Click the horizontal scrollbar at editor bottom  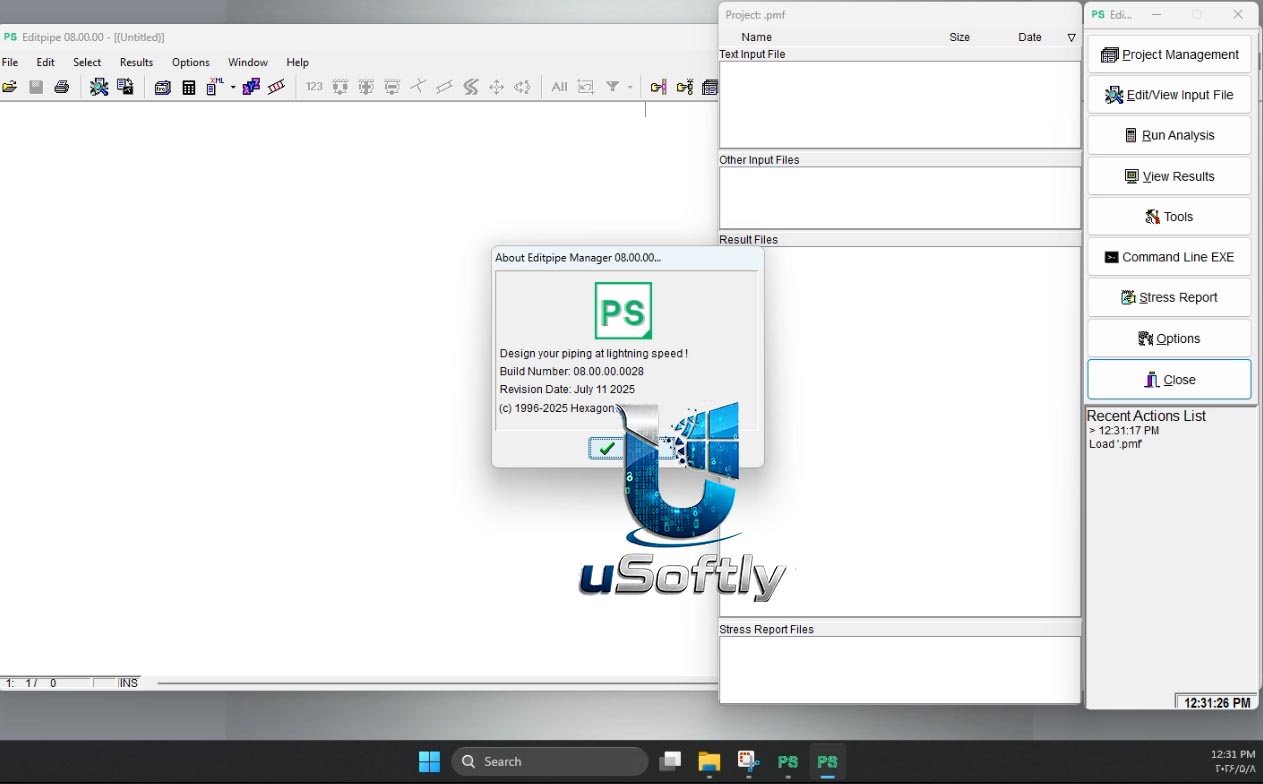(x=436, y=683)
